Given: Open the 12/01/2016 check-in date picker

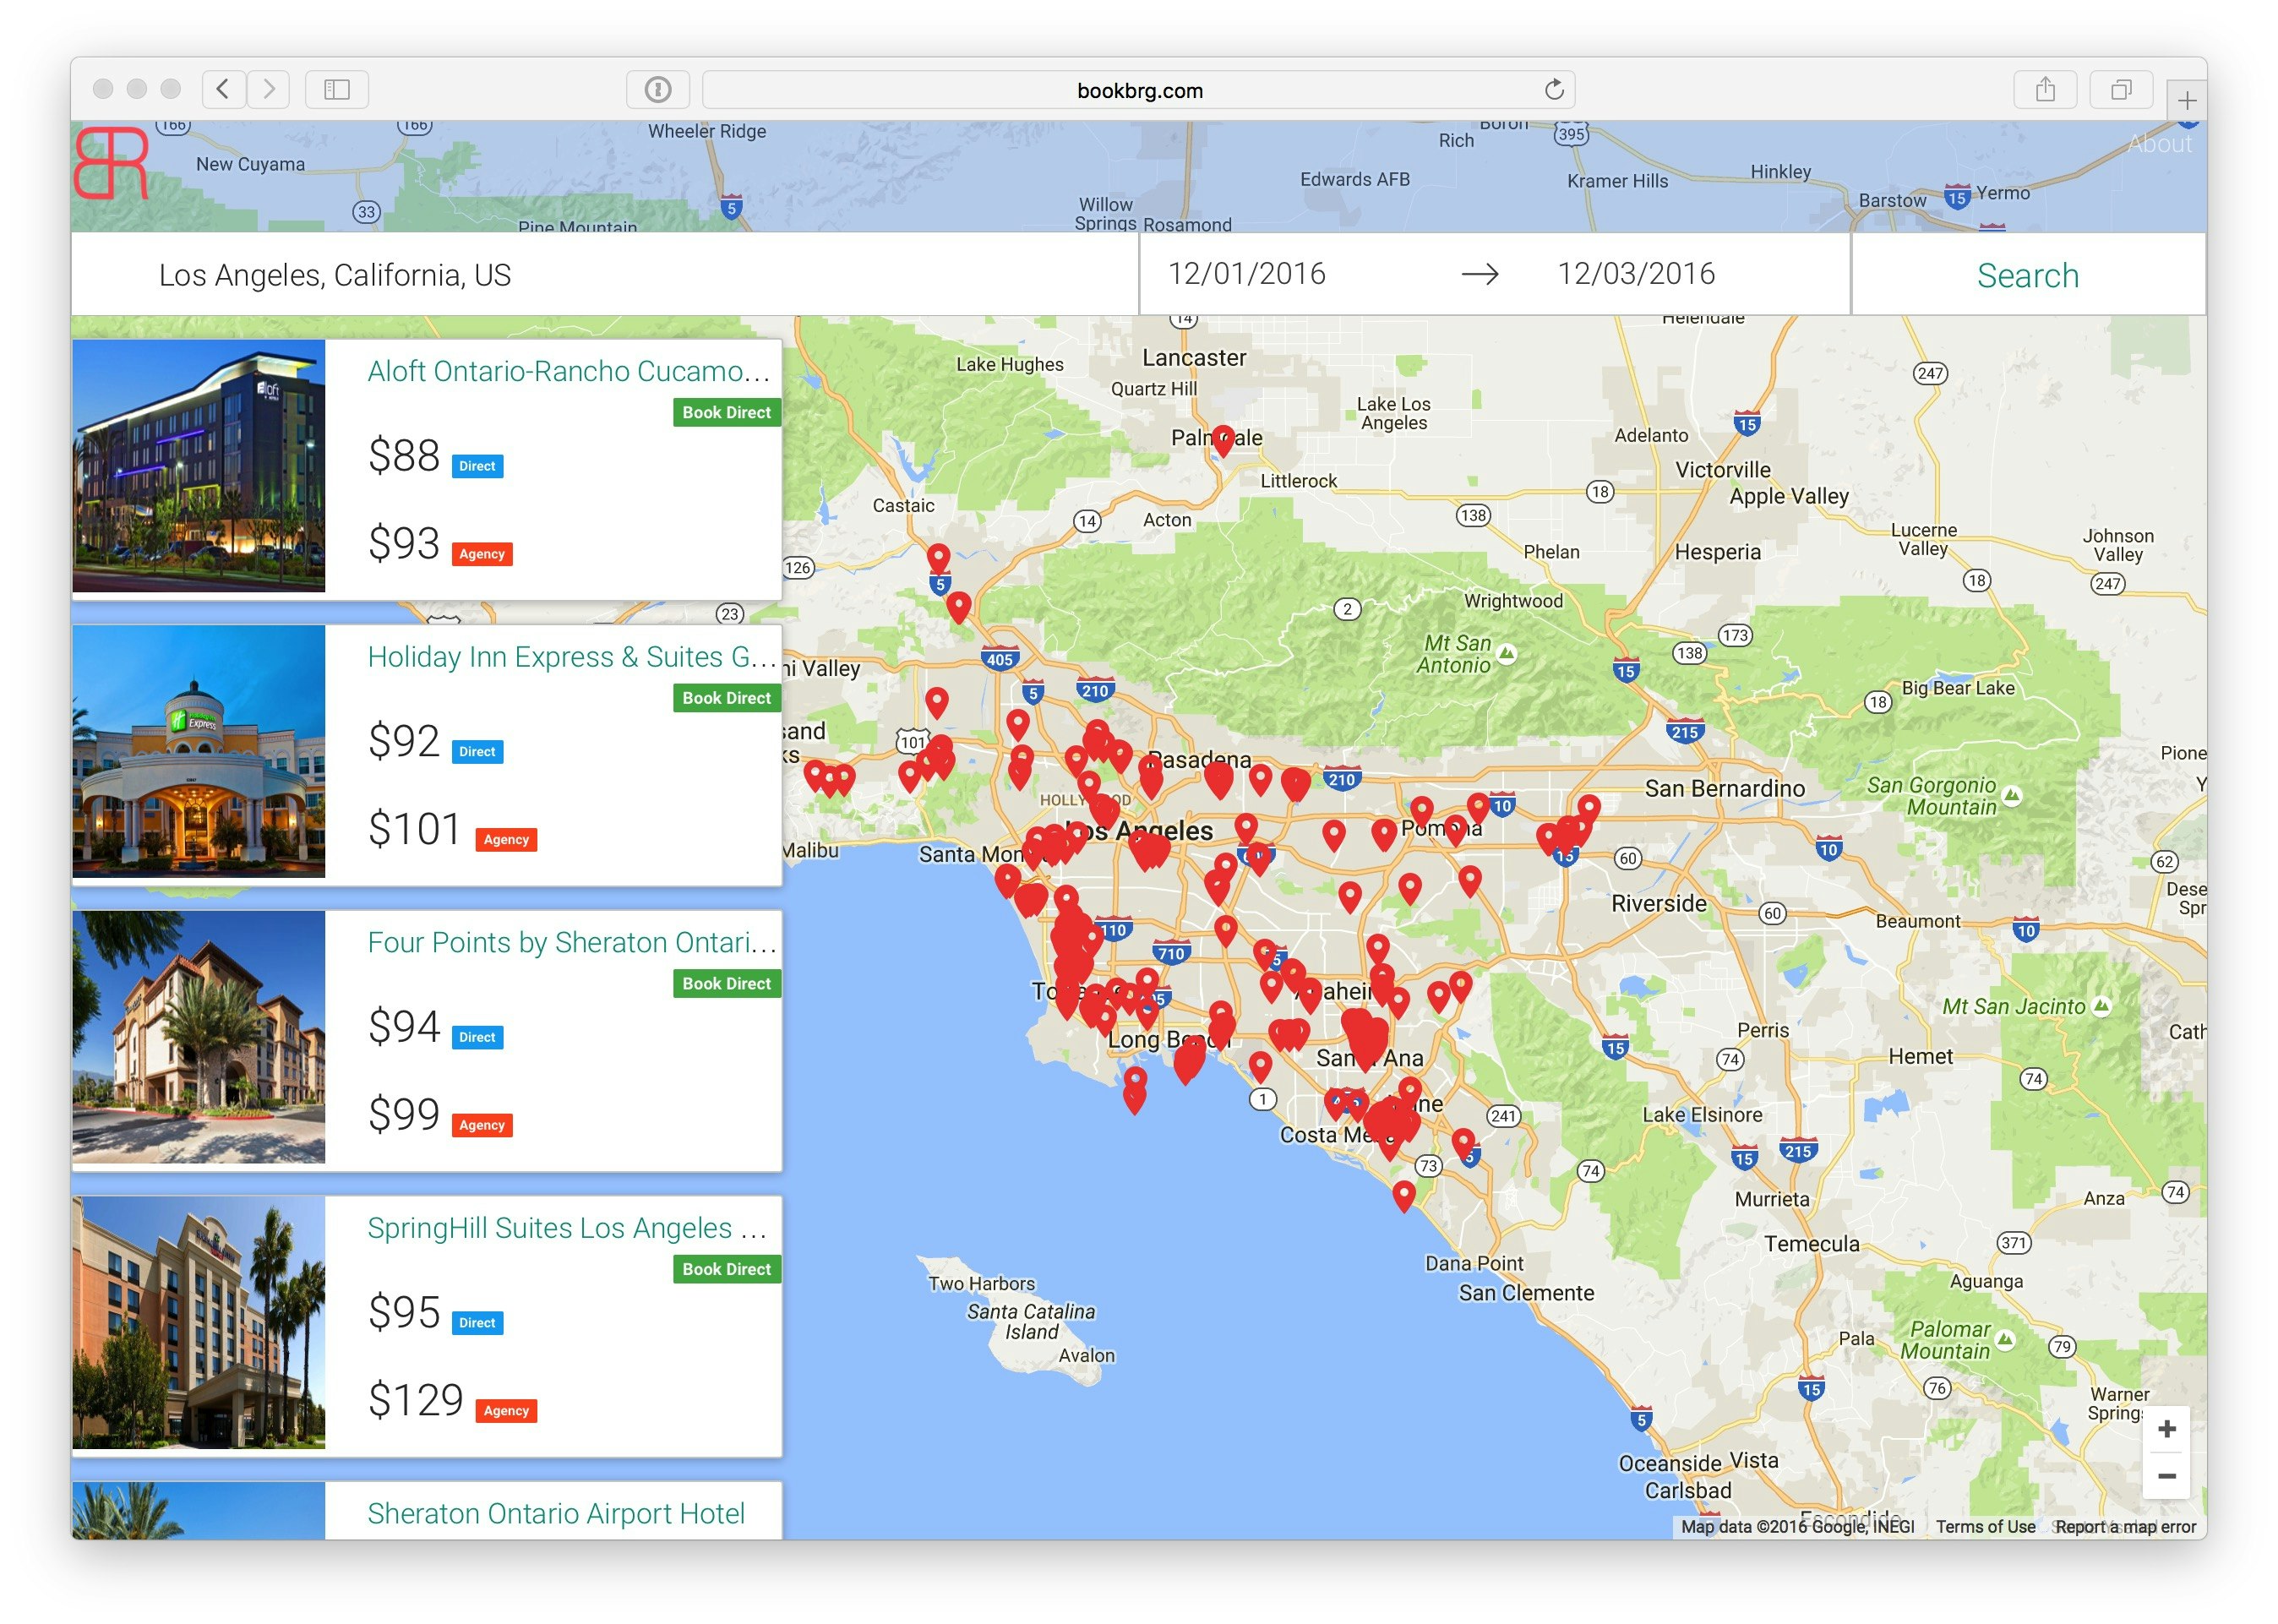Looking at the screenshot, I should tap(1247, 274).
